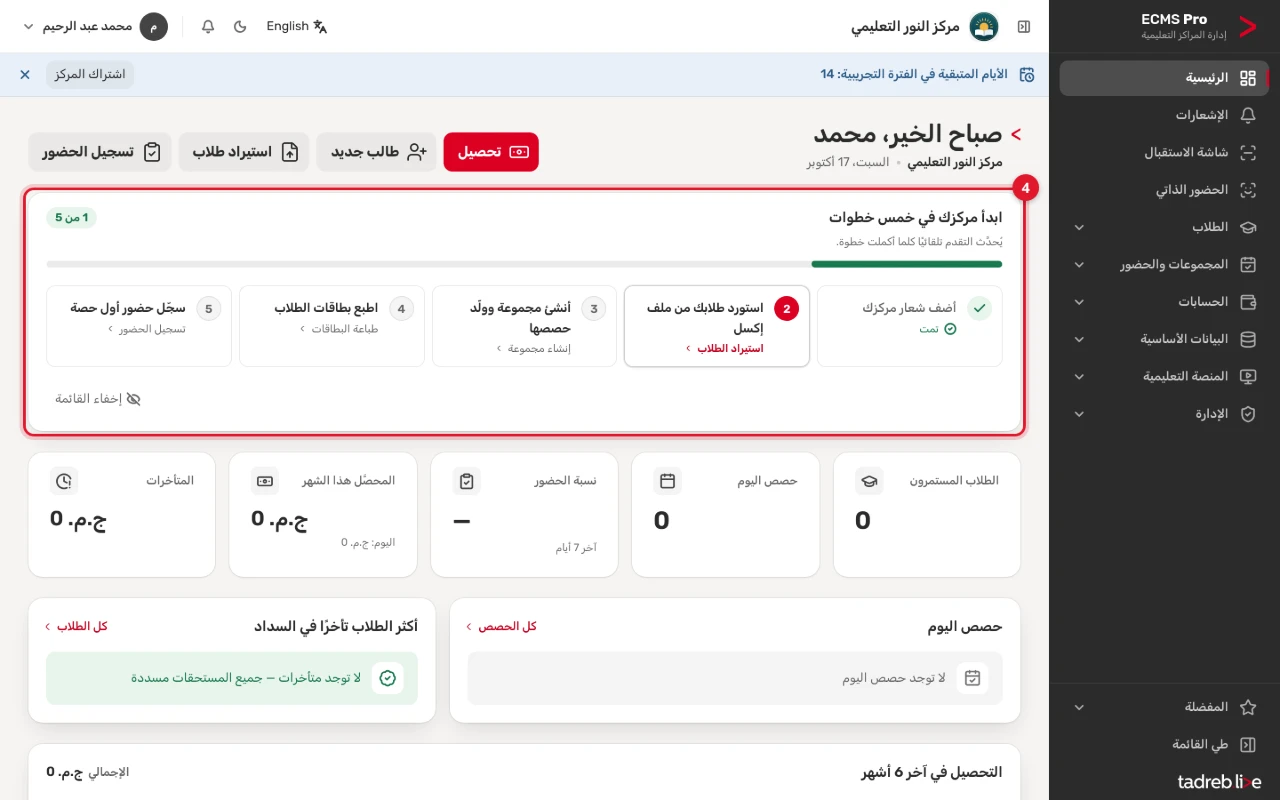Click the المتأخرات clock icon
This screenshot has width=1280, height=800.
(64, 481)
